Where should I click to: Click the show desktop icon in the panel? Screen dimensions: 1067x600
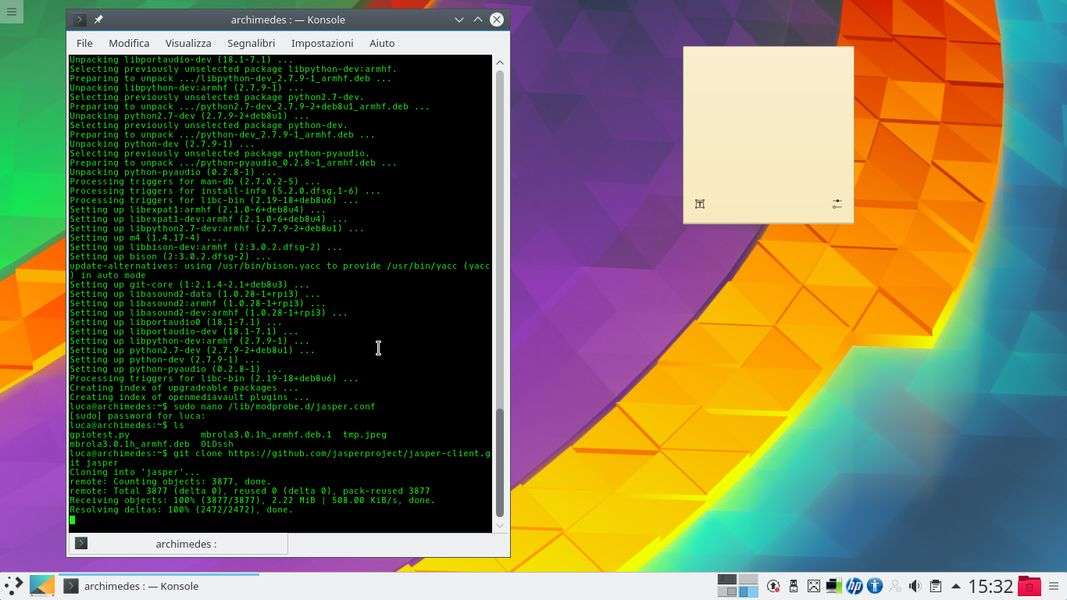42,586
